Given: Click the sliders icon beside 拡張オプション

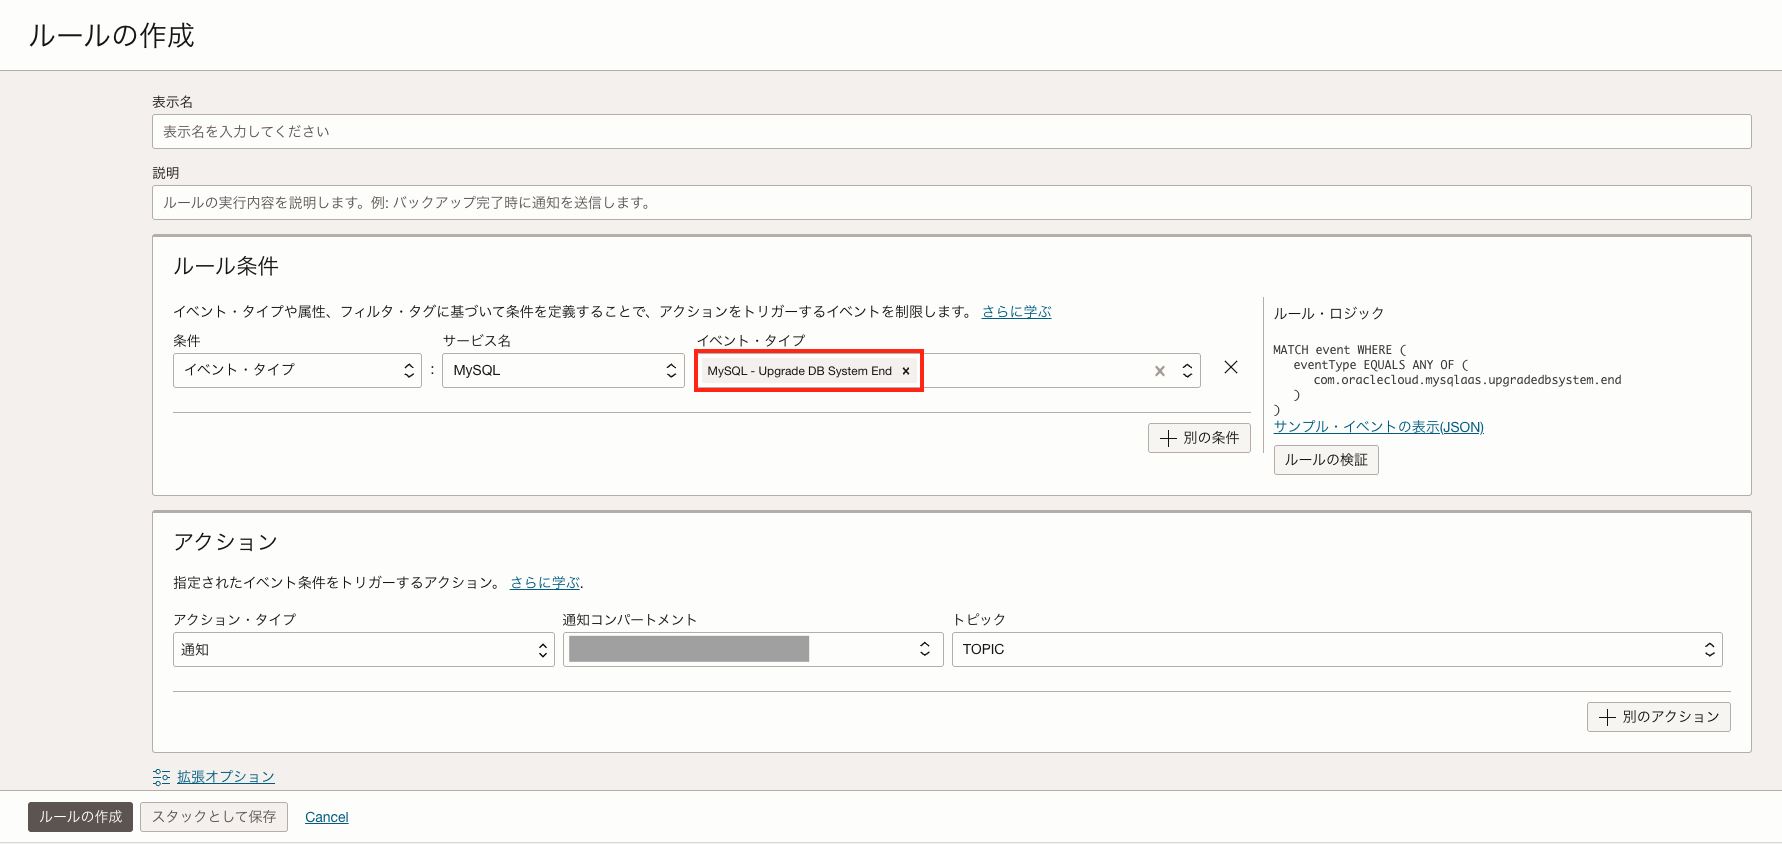Looking at the screenshot, I should point(161,777).
